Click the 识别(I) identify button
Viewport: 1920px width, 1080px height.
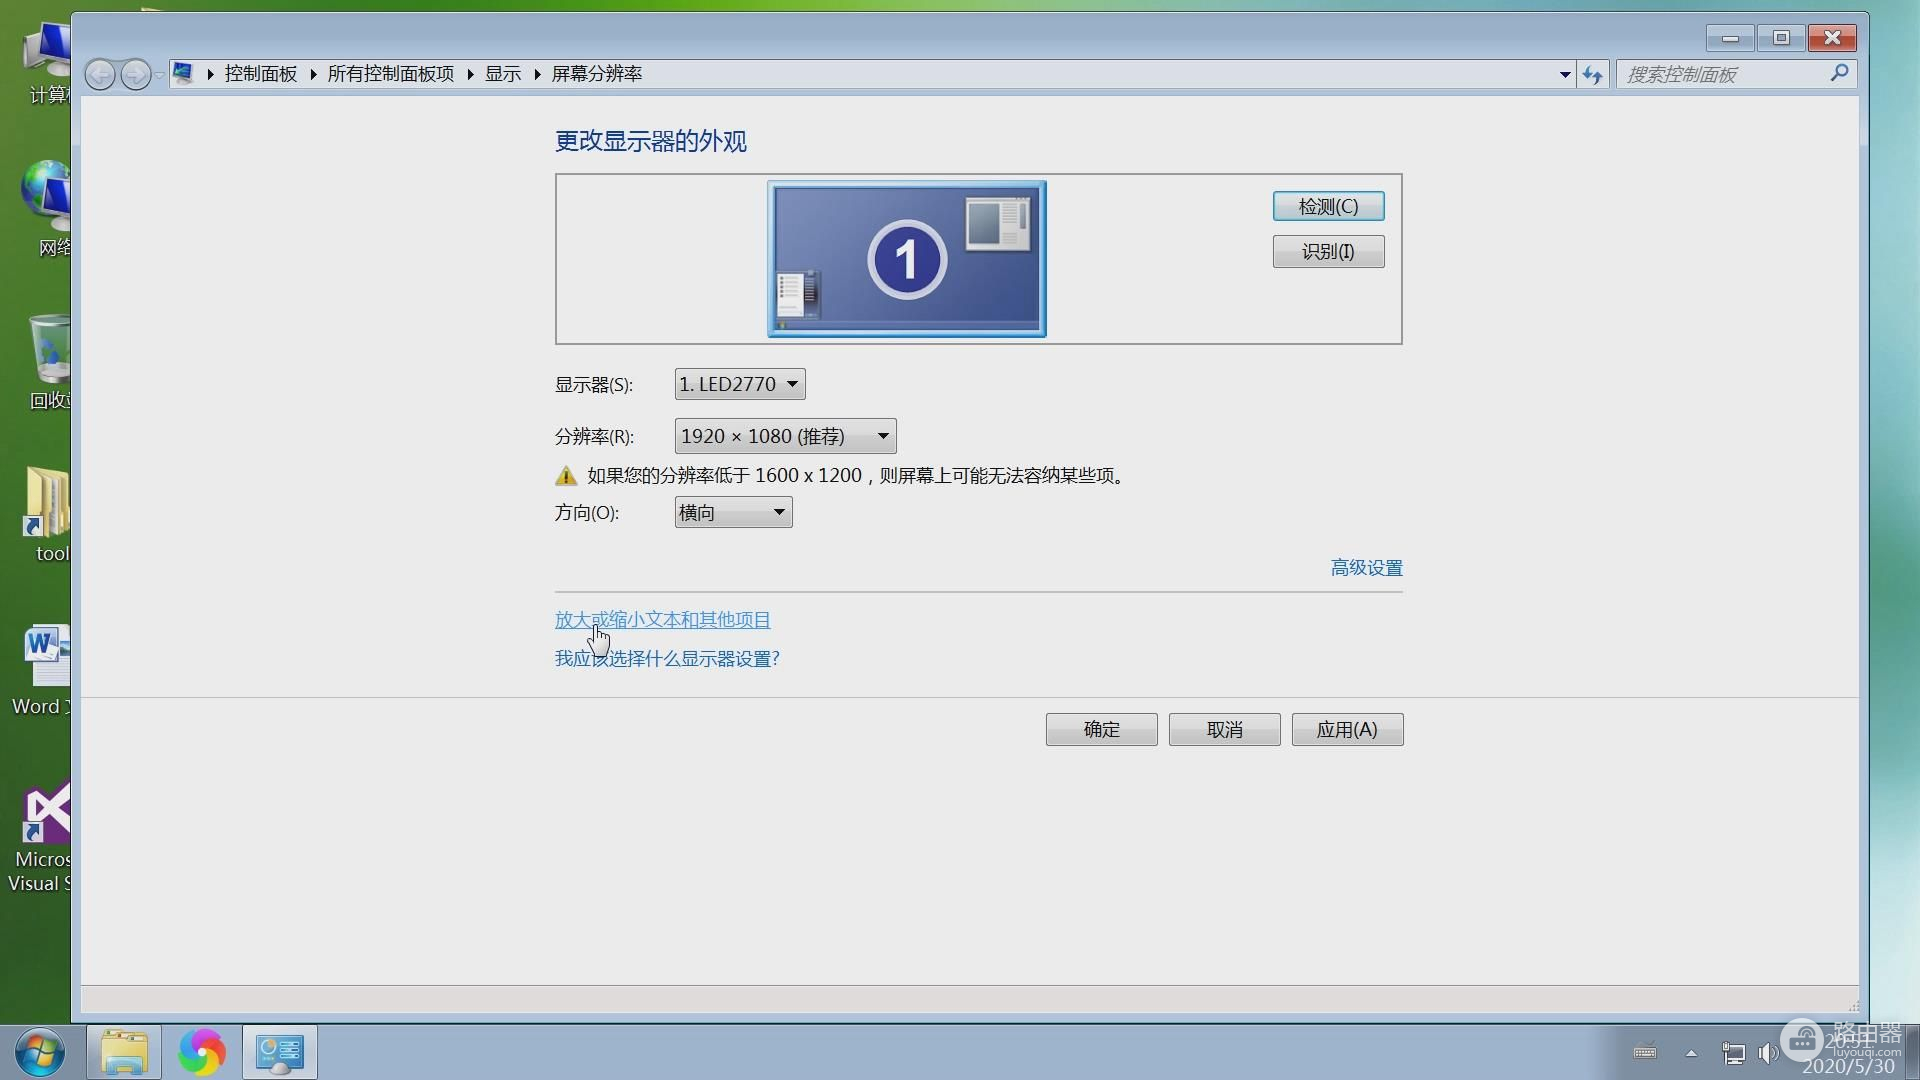pyautogui.click(x=1328, y=252)
